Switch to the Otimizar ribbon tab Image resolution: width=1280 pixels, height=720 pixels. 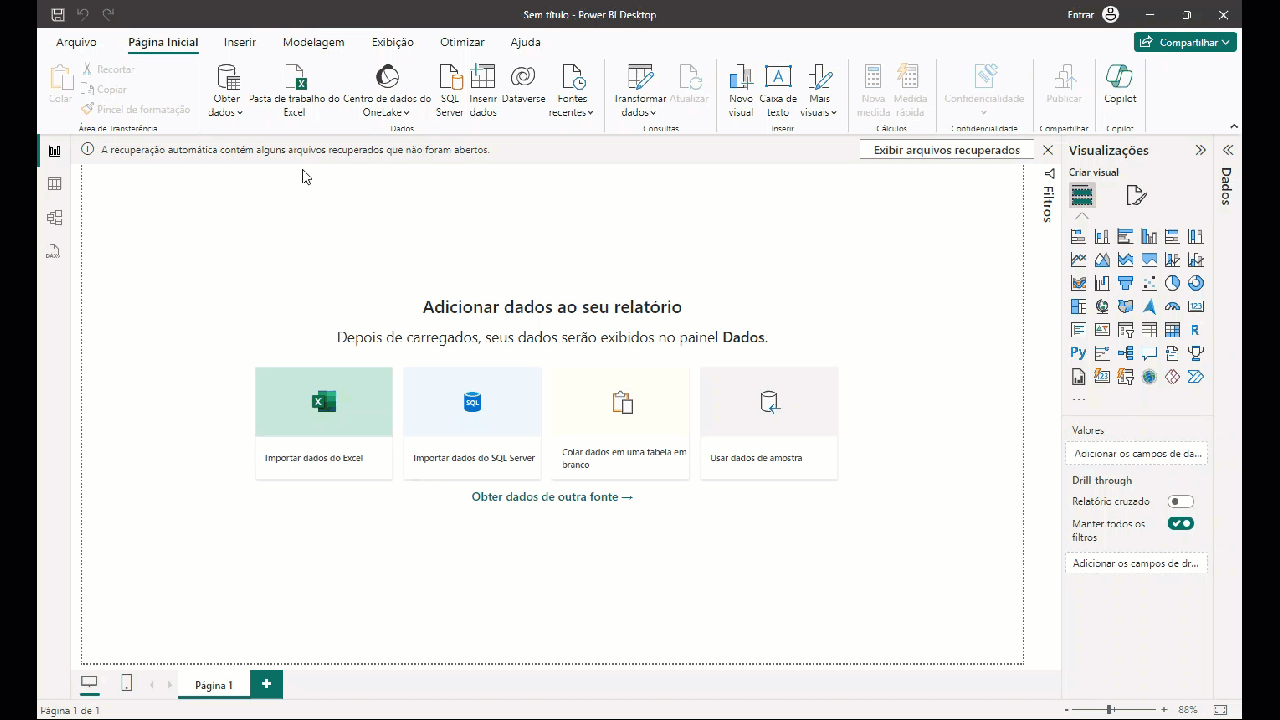(x=462, y=42)
